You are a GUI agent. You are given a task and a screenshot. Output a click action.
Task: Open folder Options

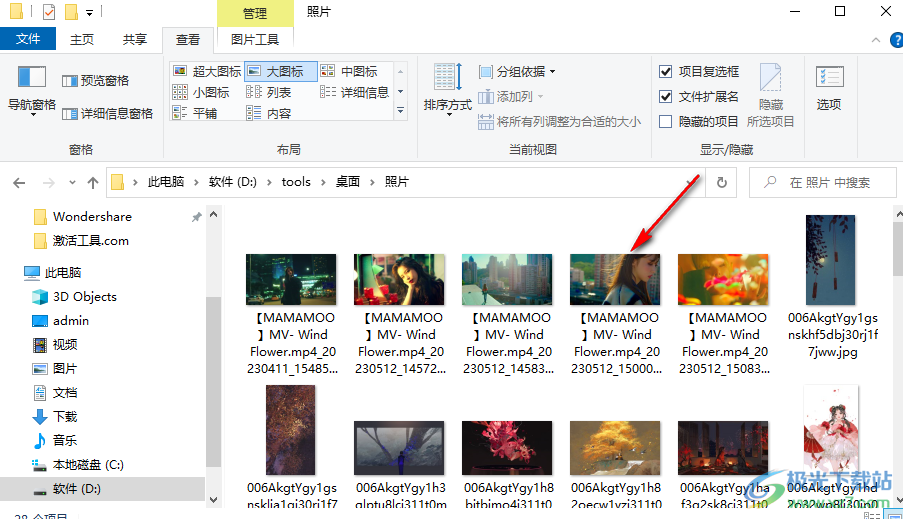829,88
